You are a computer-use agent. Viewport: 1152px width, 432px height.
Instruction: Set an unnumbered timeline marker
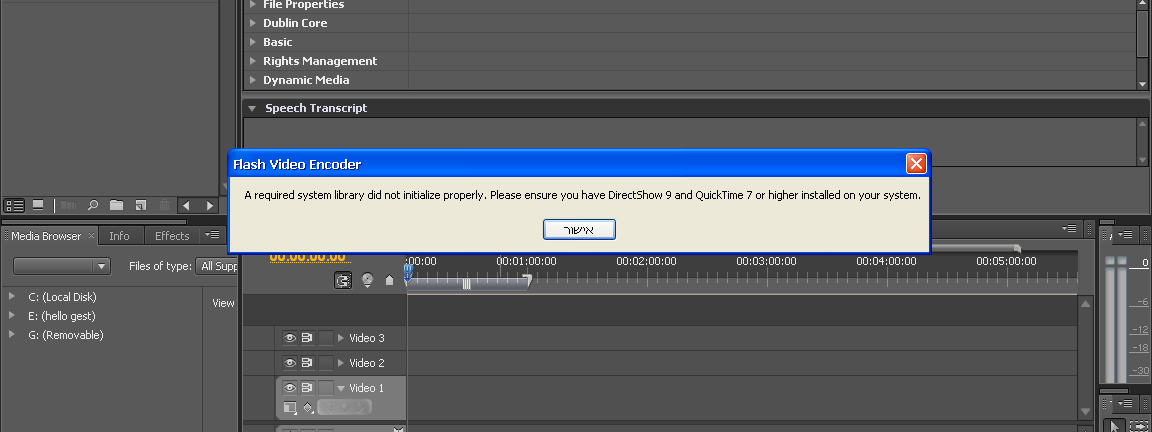point(389,280)
